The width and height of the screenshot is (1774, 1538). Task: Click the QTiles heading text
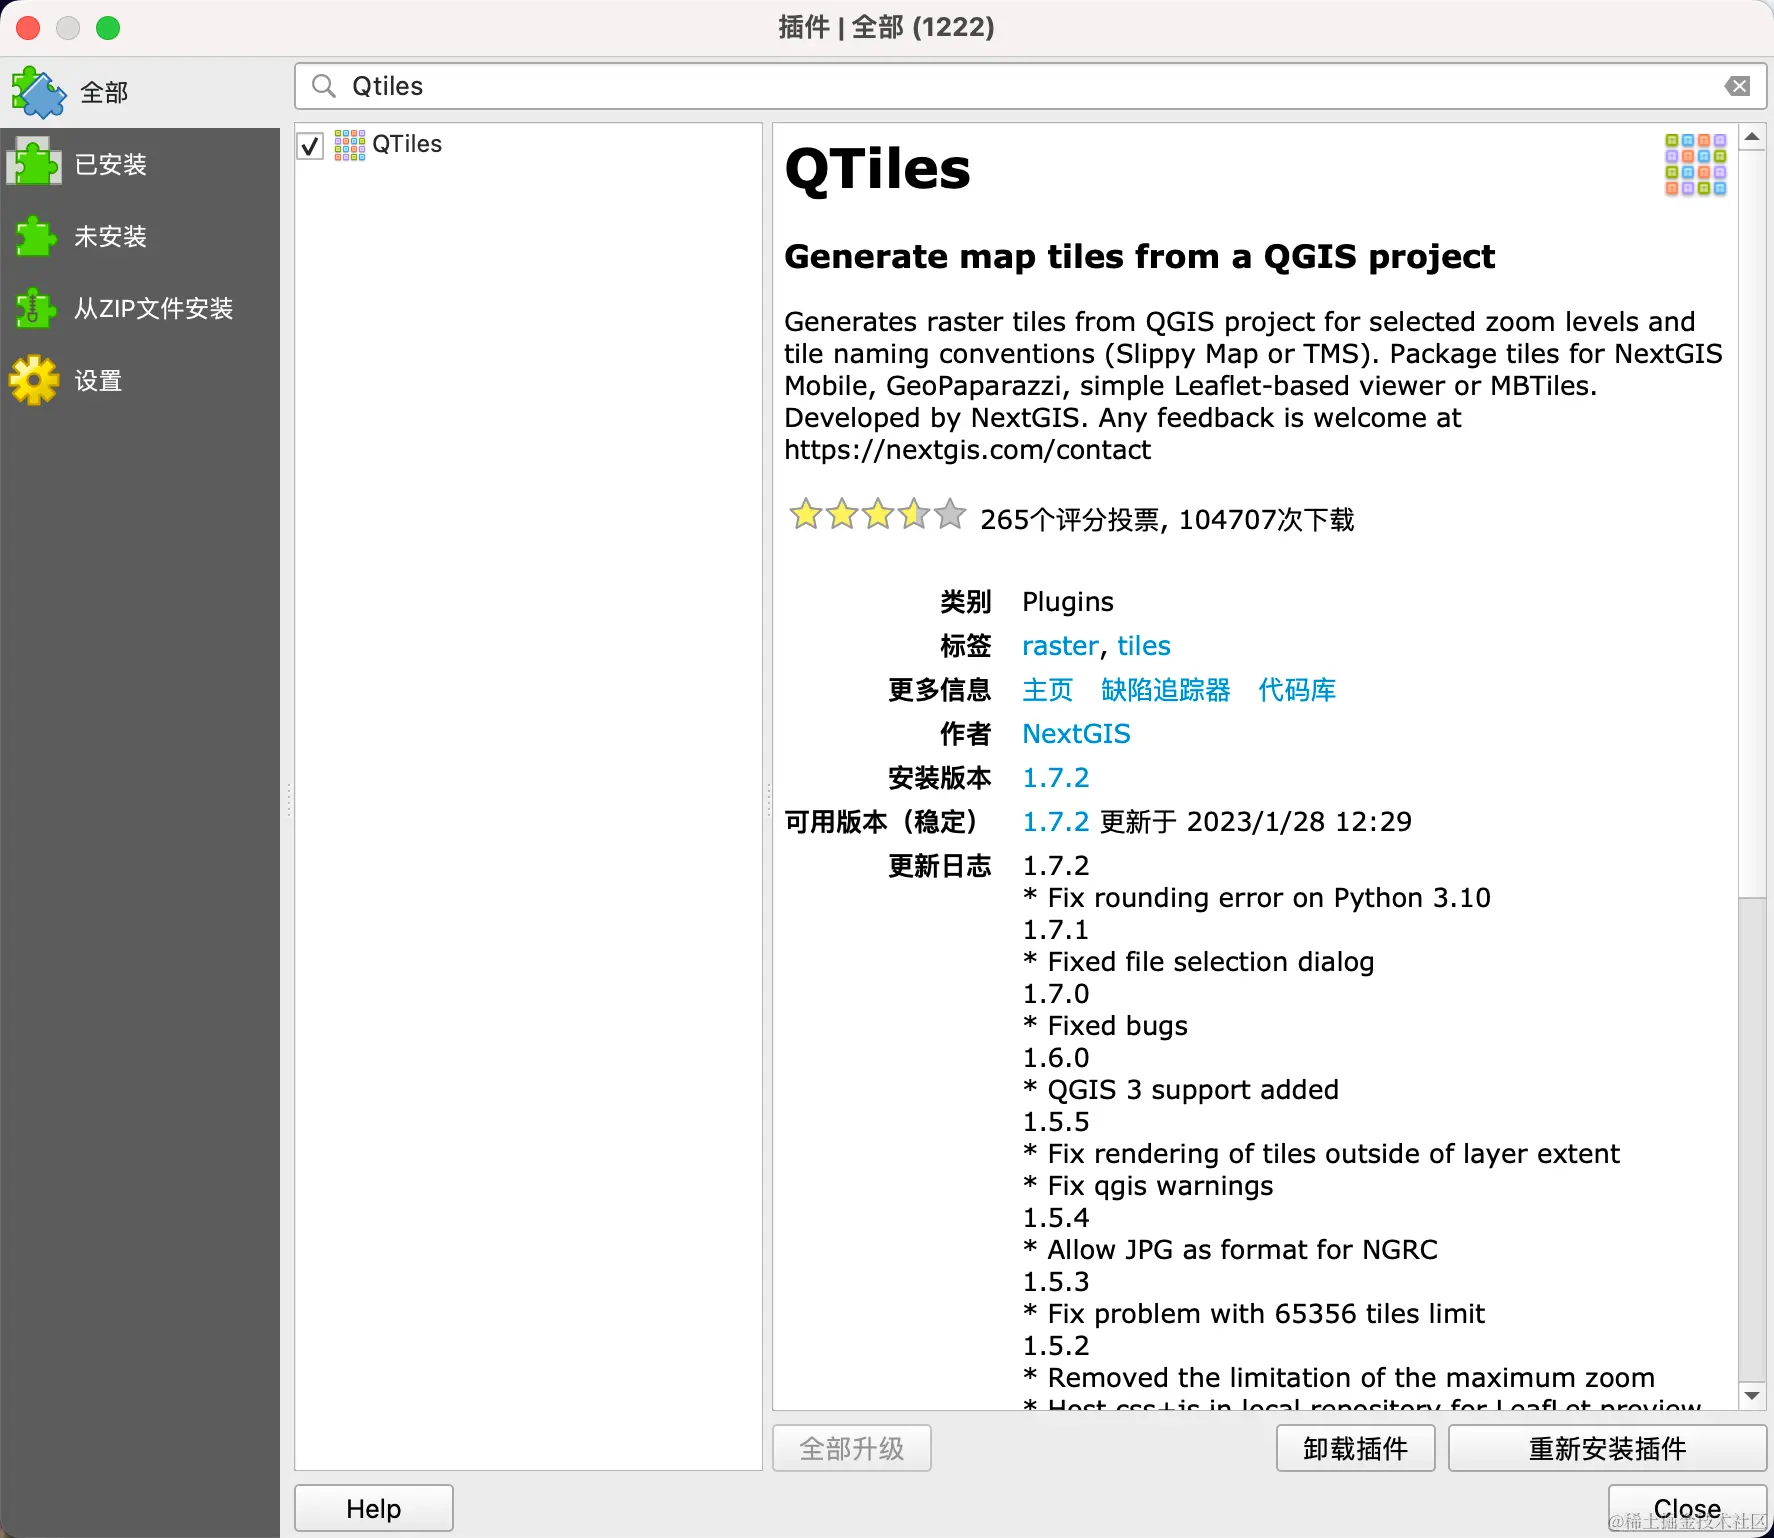pos(877,169)
